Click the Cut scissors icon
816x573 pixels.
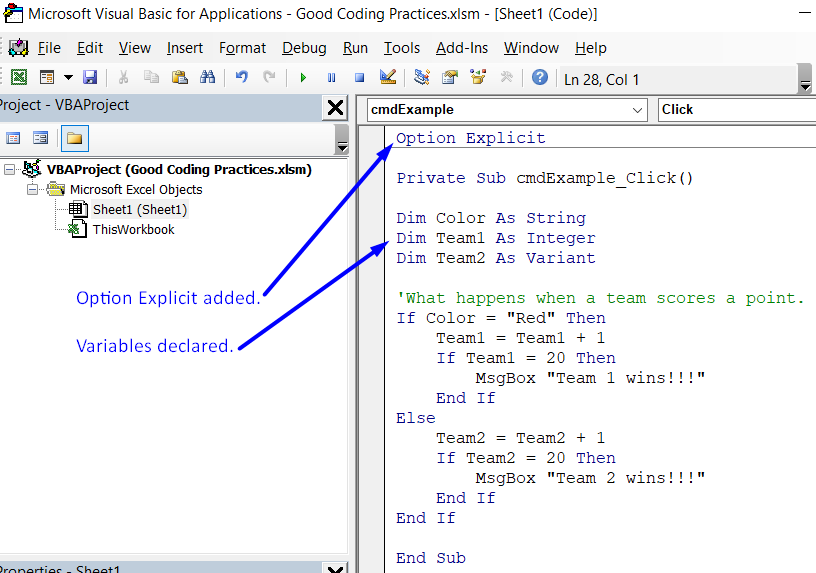coord(123,78)
